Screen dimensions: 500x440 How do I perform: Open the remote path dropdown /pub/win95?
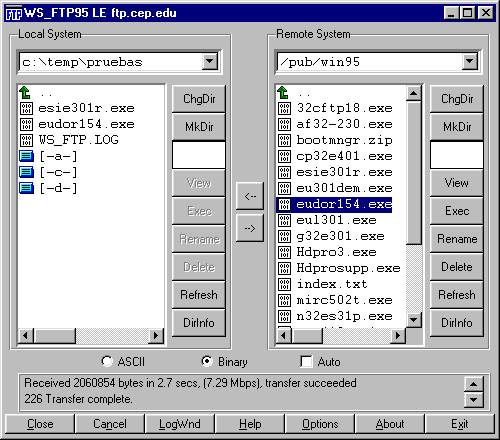pyautogui.click(x=470, y=62)
